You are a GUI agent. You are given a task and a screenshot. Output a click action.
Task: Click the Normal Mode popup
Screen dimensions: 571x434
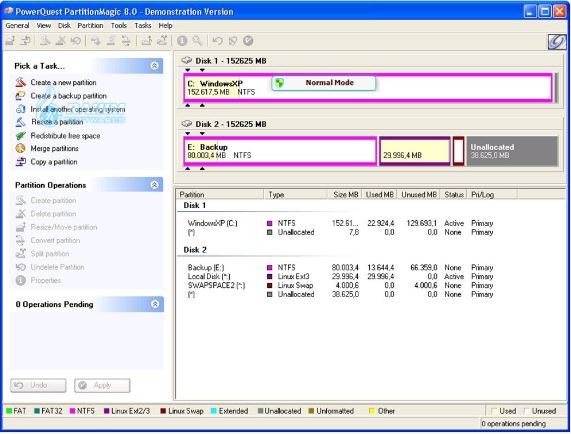[x=323, y=83]
